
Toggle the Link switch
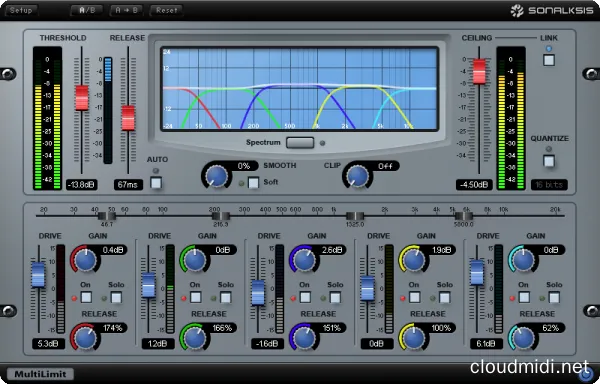[x=549, y=60]
